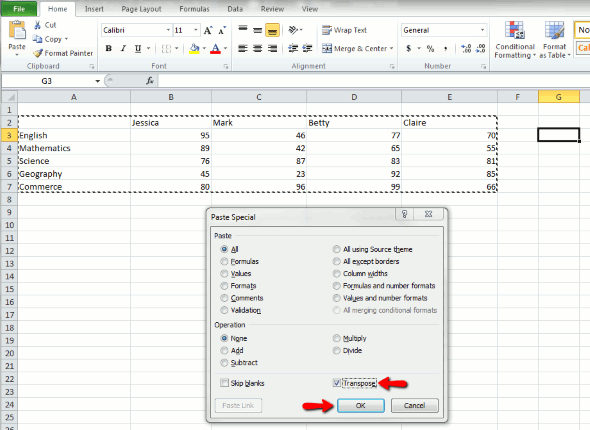The height and width of the screenshot is (430, 590).
Task: Click Merge & Center button
Action: [x=354, y=48]
